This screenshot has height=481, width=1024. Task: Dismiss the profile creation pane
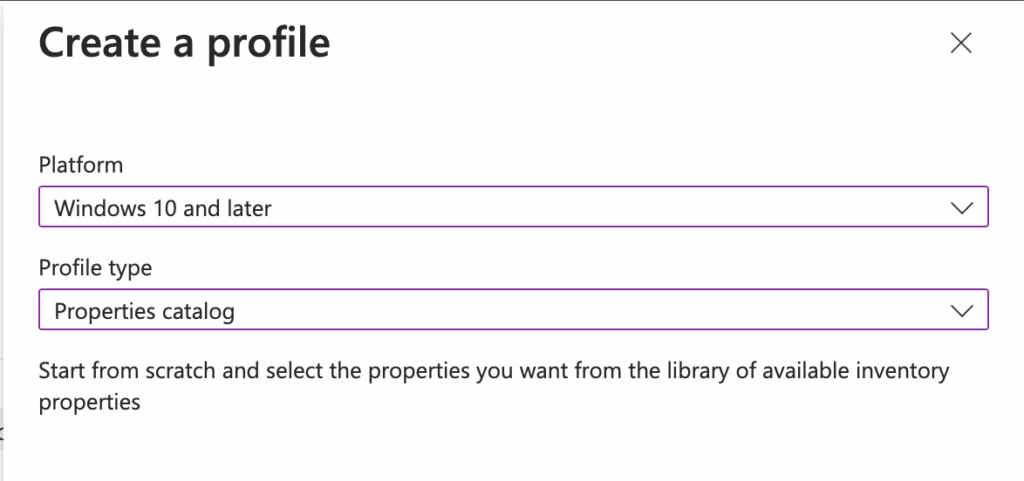pyautogui.click(x=960, y=43)
